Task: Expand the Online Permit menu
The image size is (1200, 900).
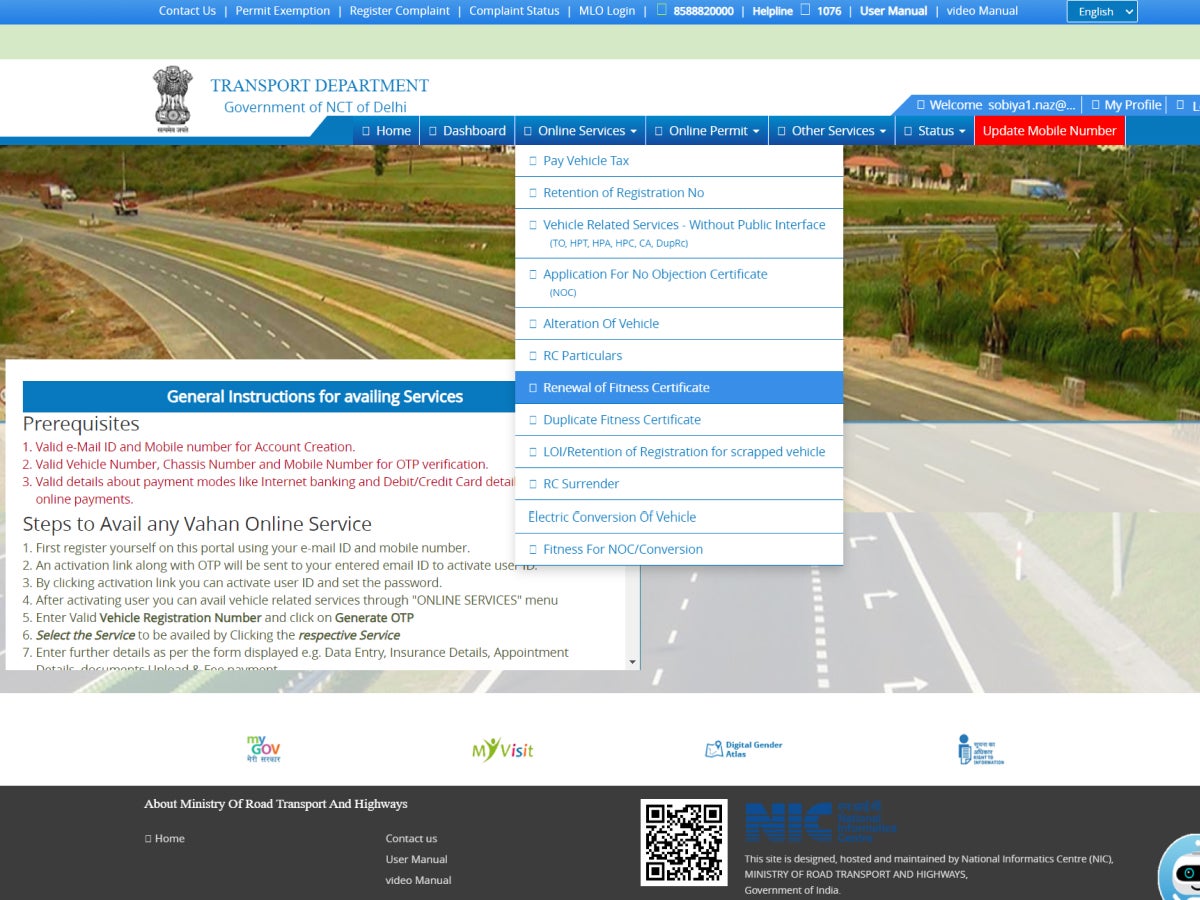Action: 706,130
